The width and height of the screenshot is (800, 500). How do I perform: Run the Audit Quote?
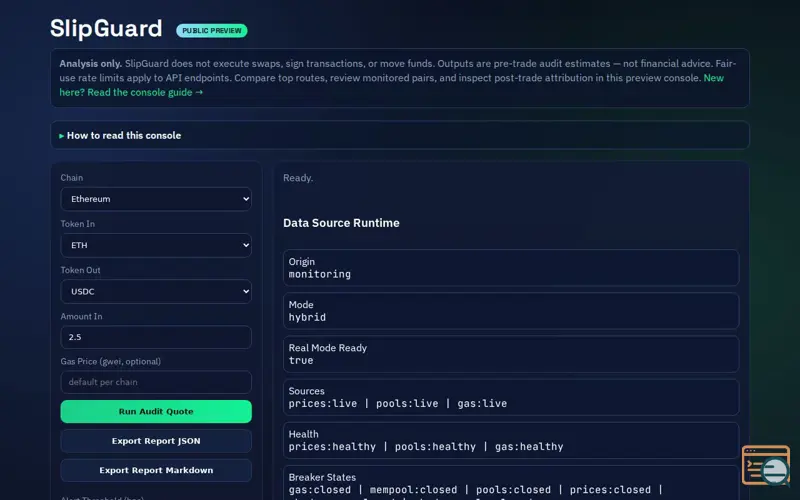156,411
